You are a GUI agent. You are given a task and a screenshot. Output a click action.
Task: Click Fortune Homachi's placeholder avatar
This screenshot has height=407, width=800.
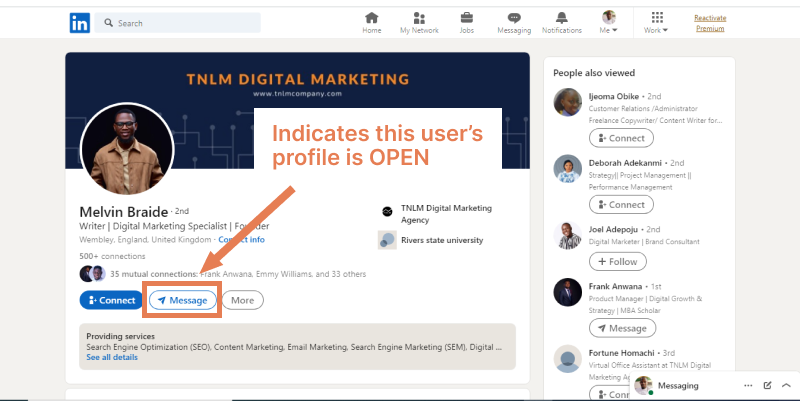(x=567, y=359)
